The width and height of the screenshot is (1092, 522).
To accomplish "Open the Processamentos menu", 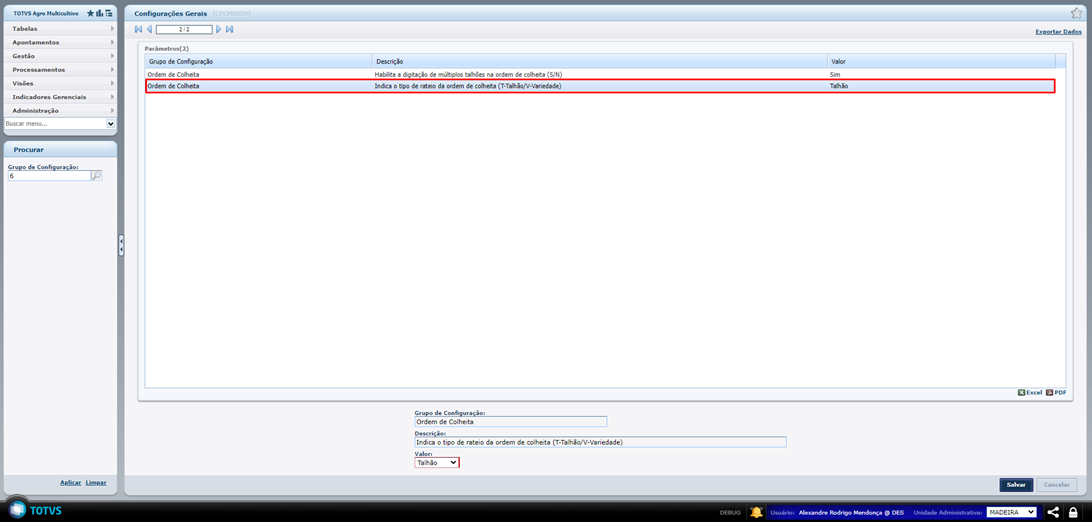I will 60,70.
